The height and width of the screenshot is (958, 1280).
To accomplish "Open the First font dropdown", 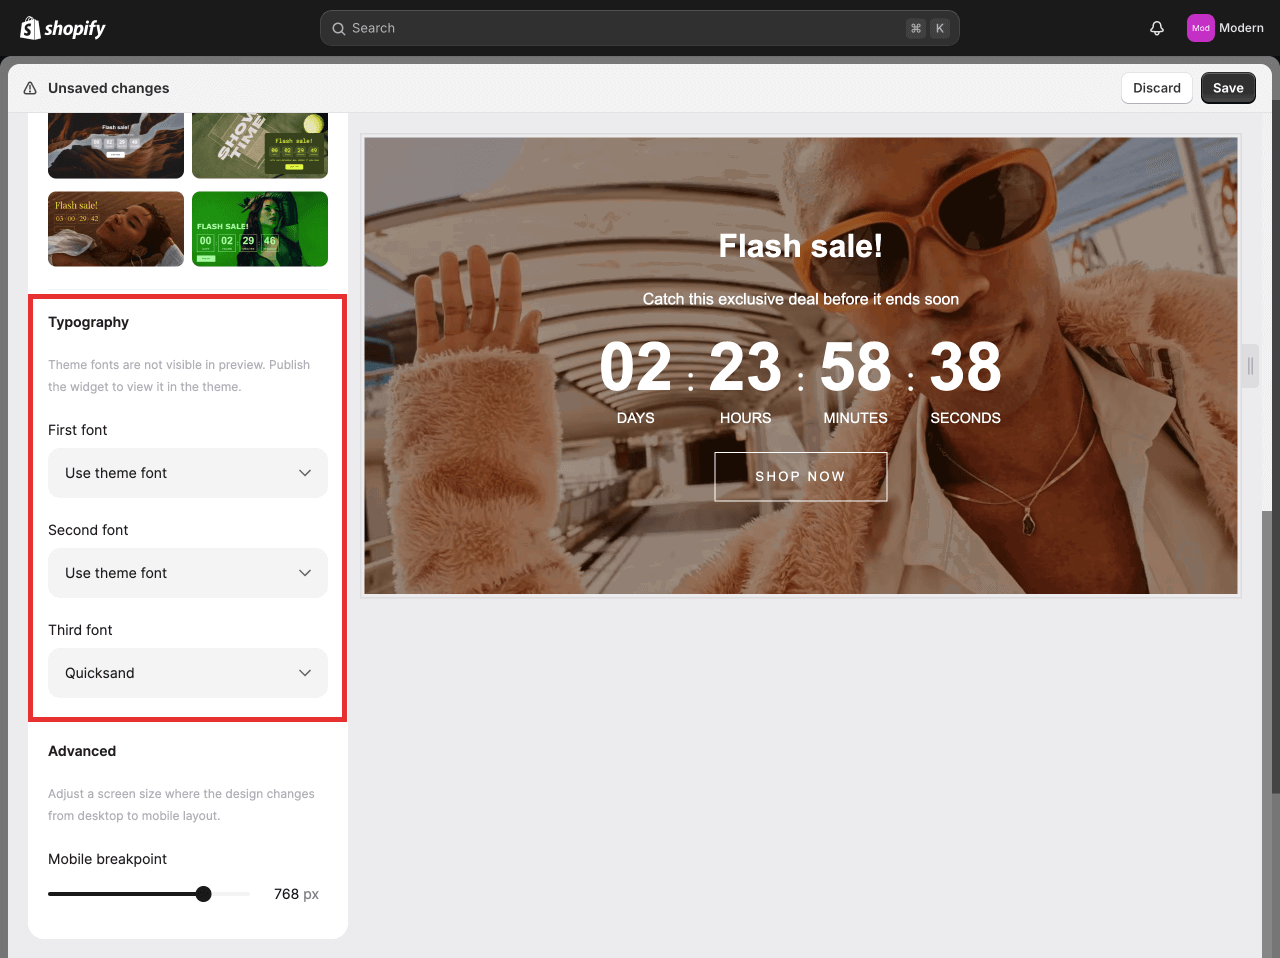I will 187,473.
